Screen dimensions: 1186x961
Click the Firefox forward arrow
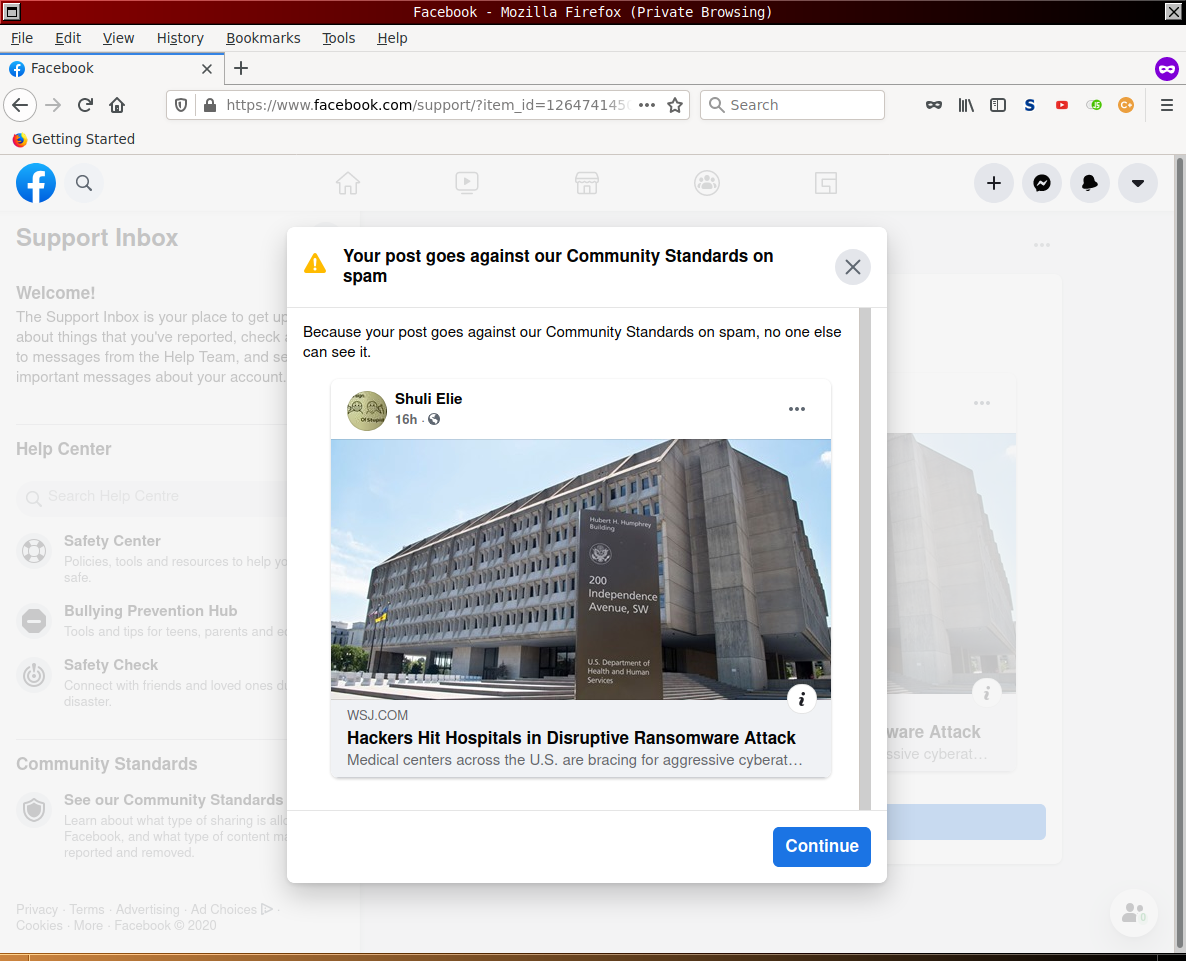tap(53, 105)
